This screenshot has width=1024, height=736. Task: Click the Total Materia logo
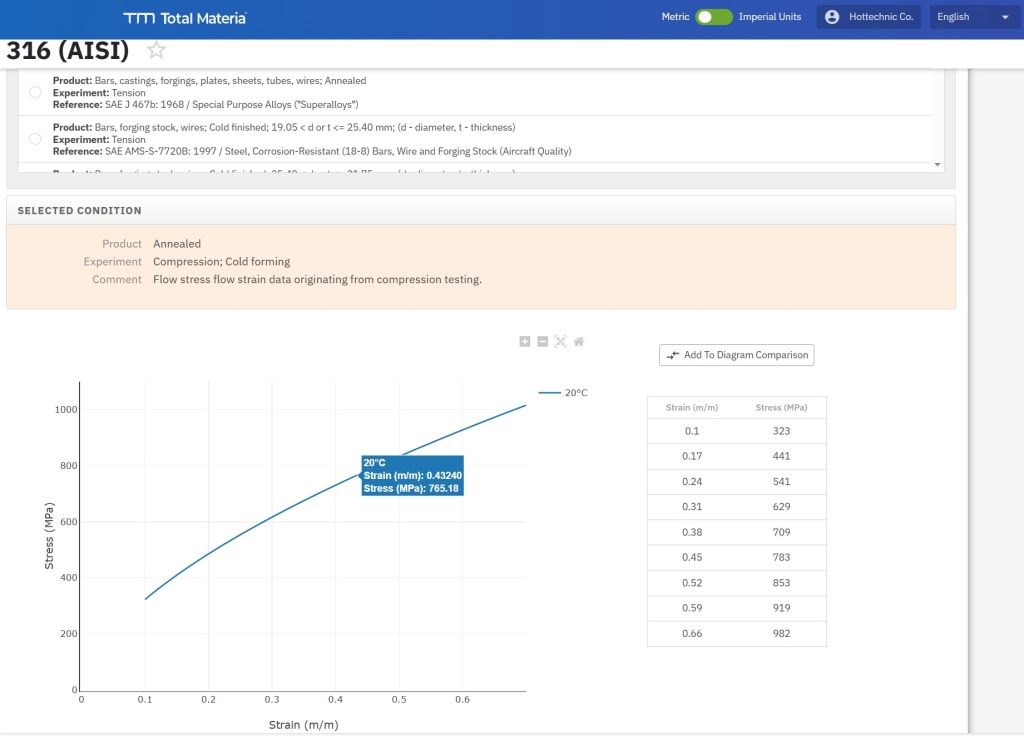click(185, 18)
